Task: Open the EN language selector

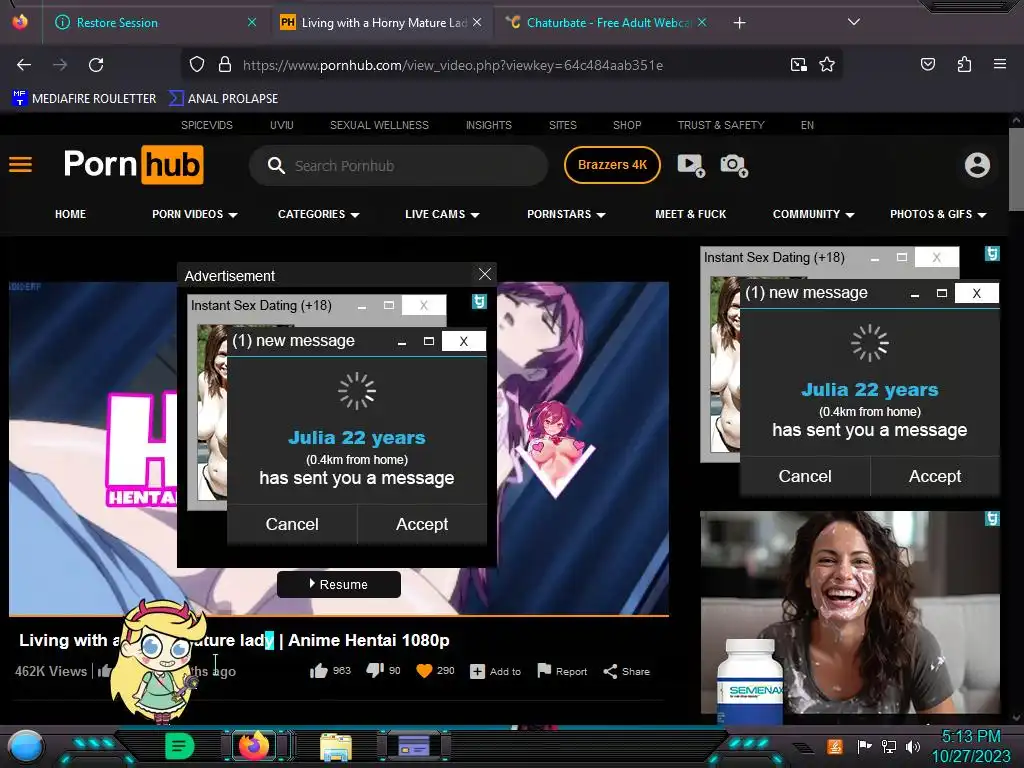Action: [807, 125]
